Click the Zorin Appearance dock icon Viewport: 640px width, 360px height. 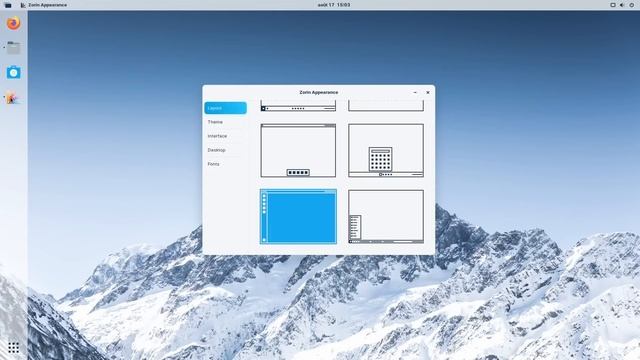(x=13, y=98)
